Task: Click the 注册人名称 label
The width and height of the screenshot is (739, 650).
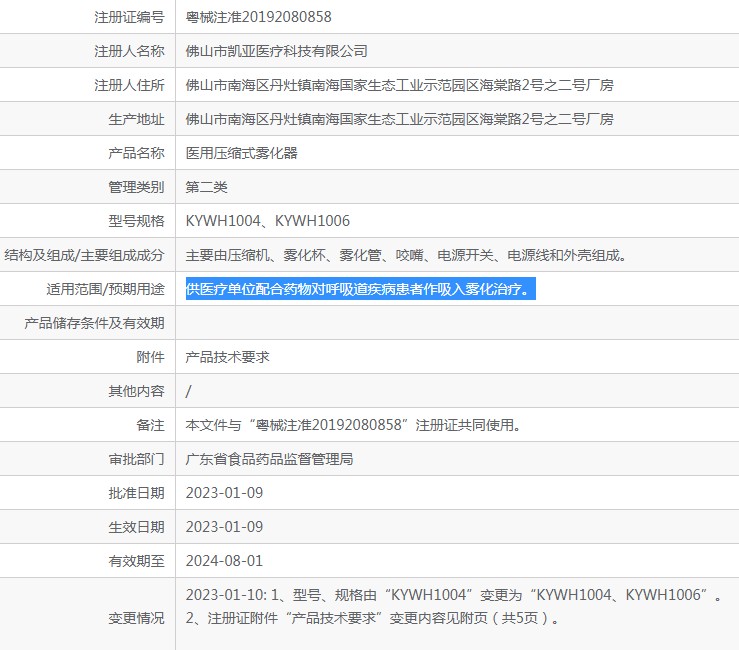Action: [129, 51]
